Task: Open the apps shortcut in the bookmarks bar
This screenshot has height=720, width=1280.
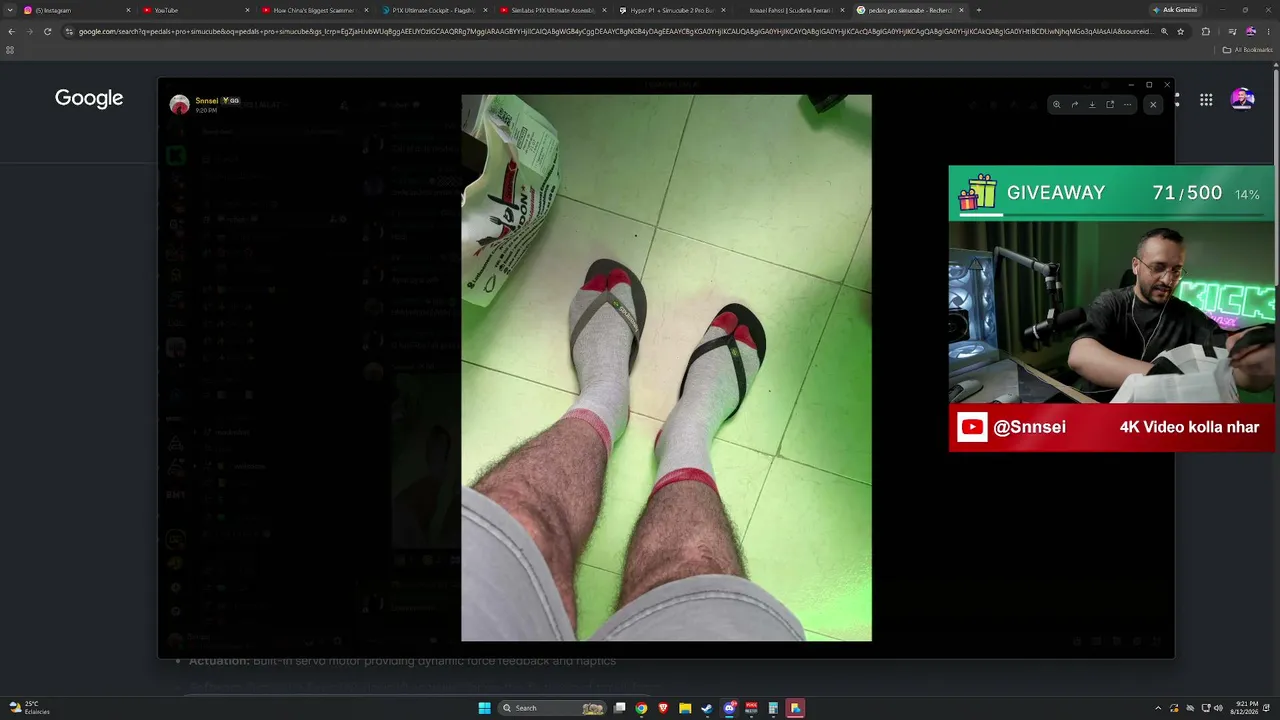Action: 10,49
